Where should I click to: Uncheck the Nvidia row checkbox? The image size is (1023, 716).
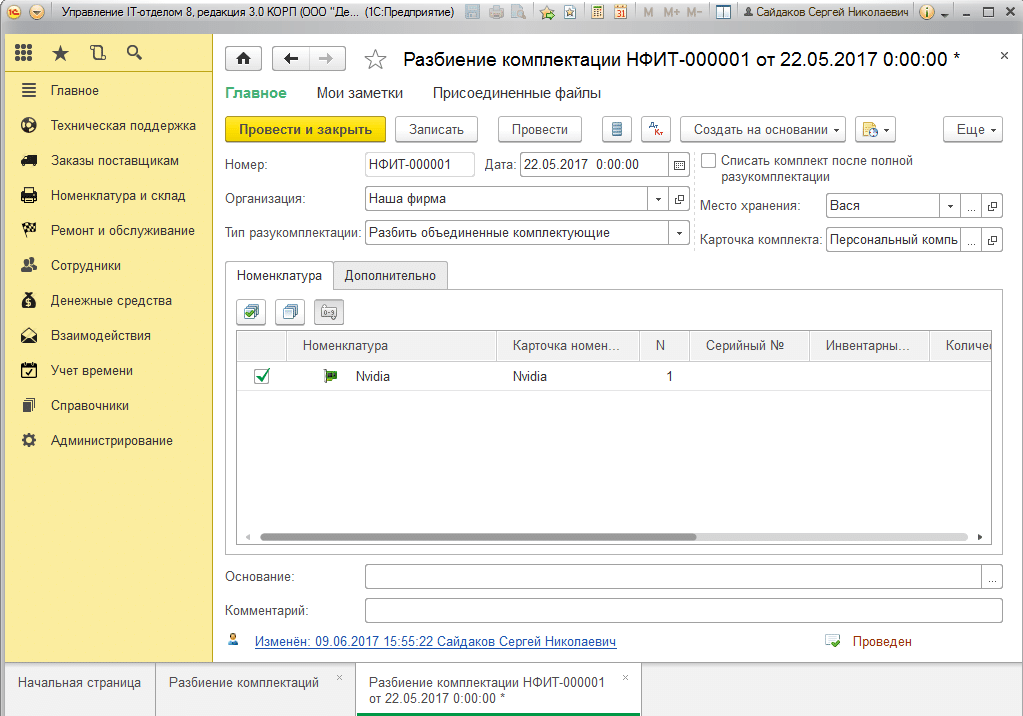tap(262, 377)
